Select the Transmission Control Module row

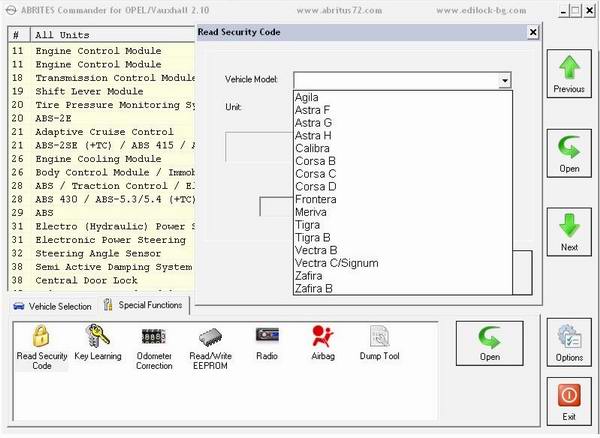[x=102, y=78]
